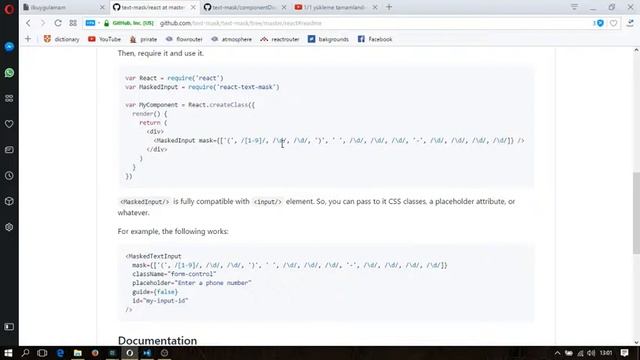Reload the current GitHub page
The width and height of the screenshot is (640, 360).
click(x=58, y=23)
